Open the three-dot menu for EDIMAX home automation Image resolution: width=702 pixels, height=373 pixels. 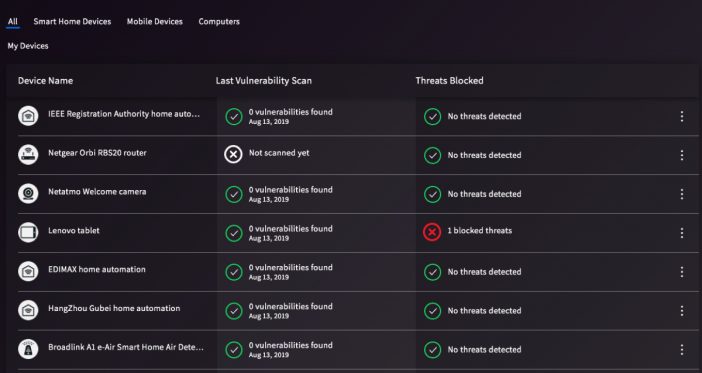(x=682, y=272)
